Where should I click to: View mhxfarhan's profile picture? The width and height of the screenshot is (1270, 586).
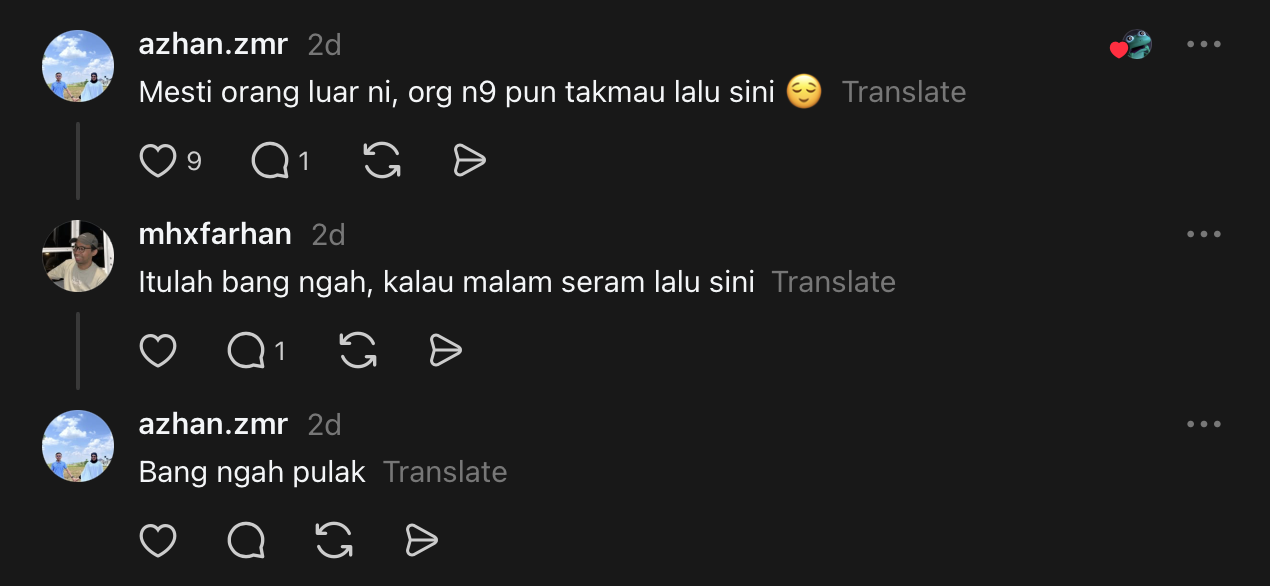click(78, 256)
